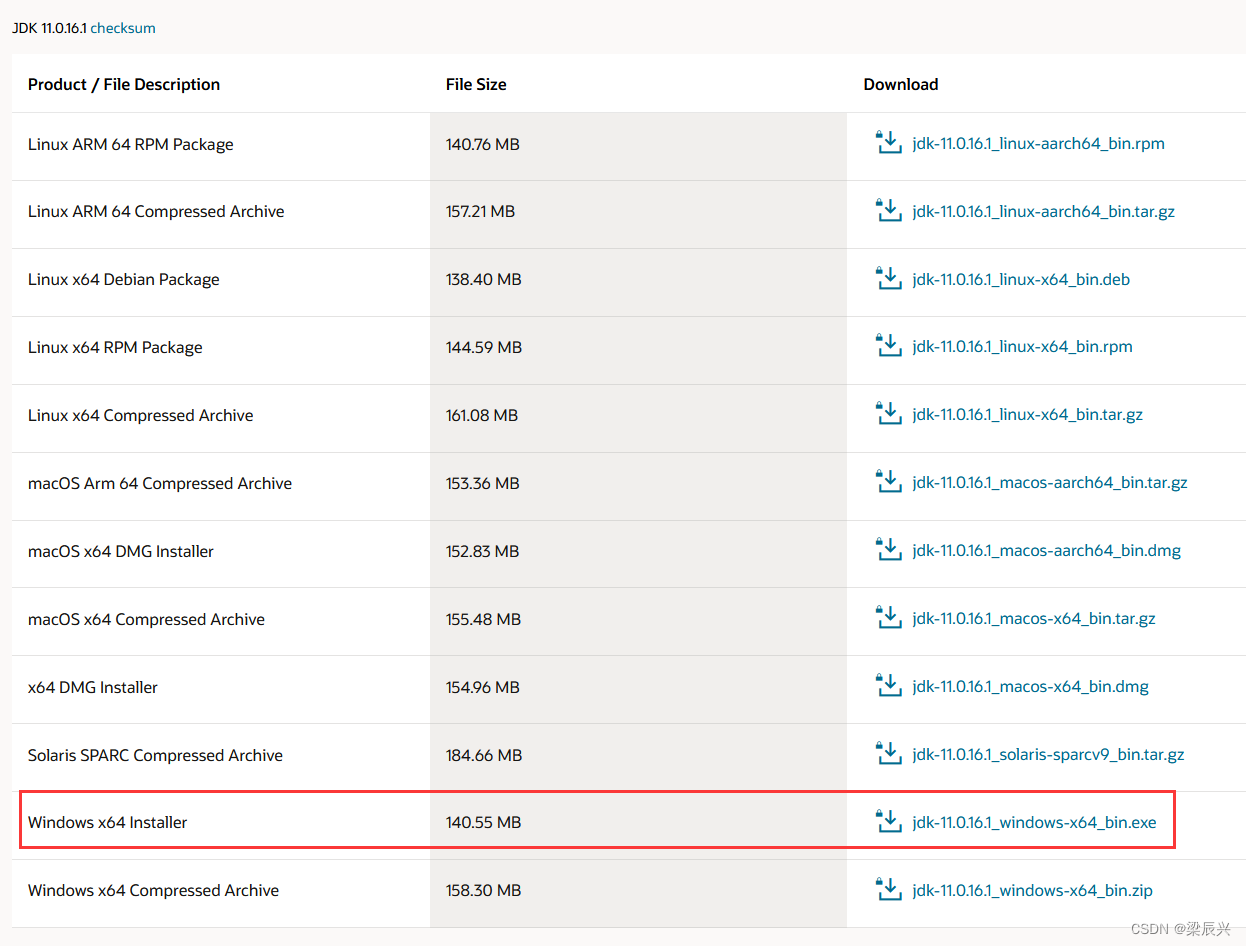Download jdk-11.0.16.1_linux-aarch64_bin.tar.gz link
Viewport: 1246px width, 946px height.
[x=1043, y=211]
